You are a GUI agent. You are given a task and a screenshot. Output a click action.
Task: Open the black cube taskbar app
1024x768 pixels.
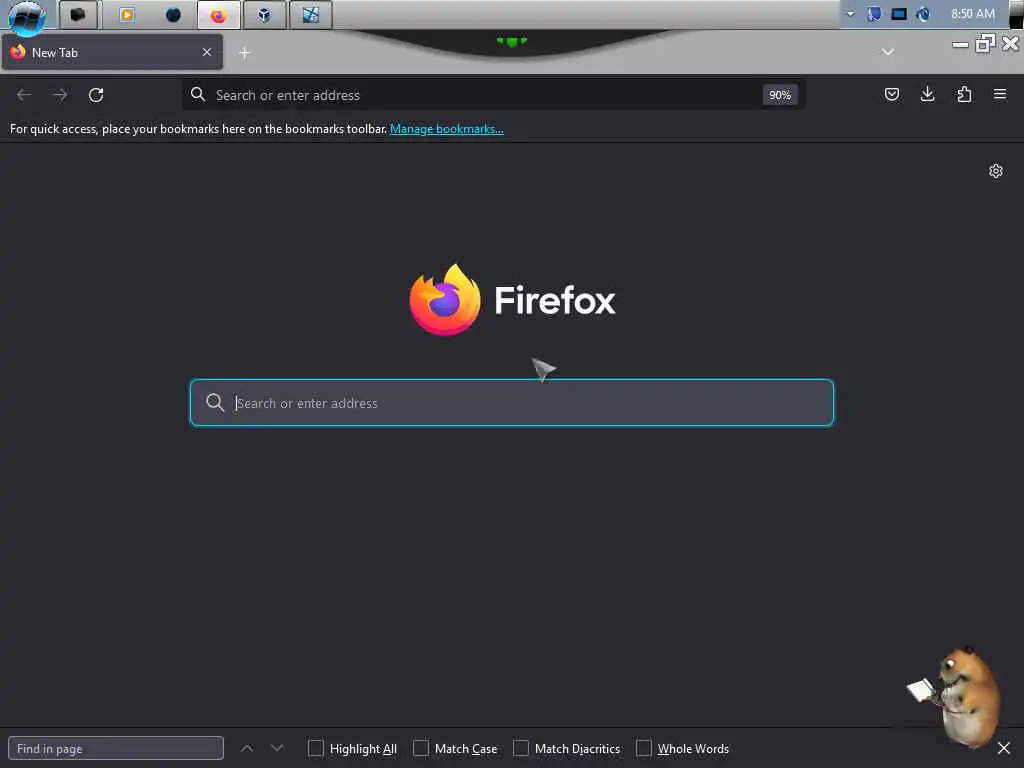(x=78, y=15)
